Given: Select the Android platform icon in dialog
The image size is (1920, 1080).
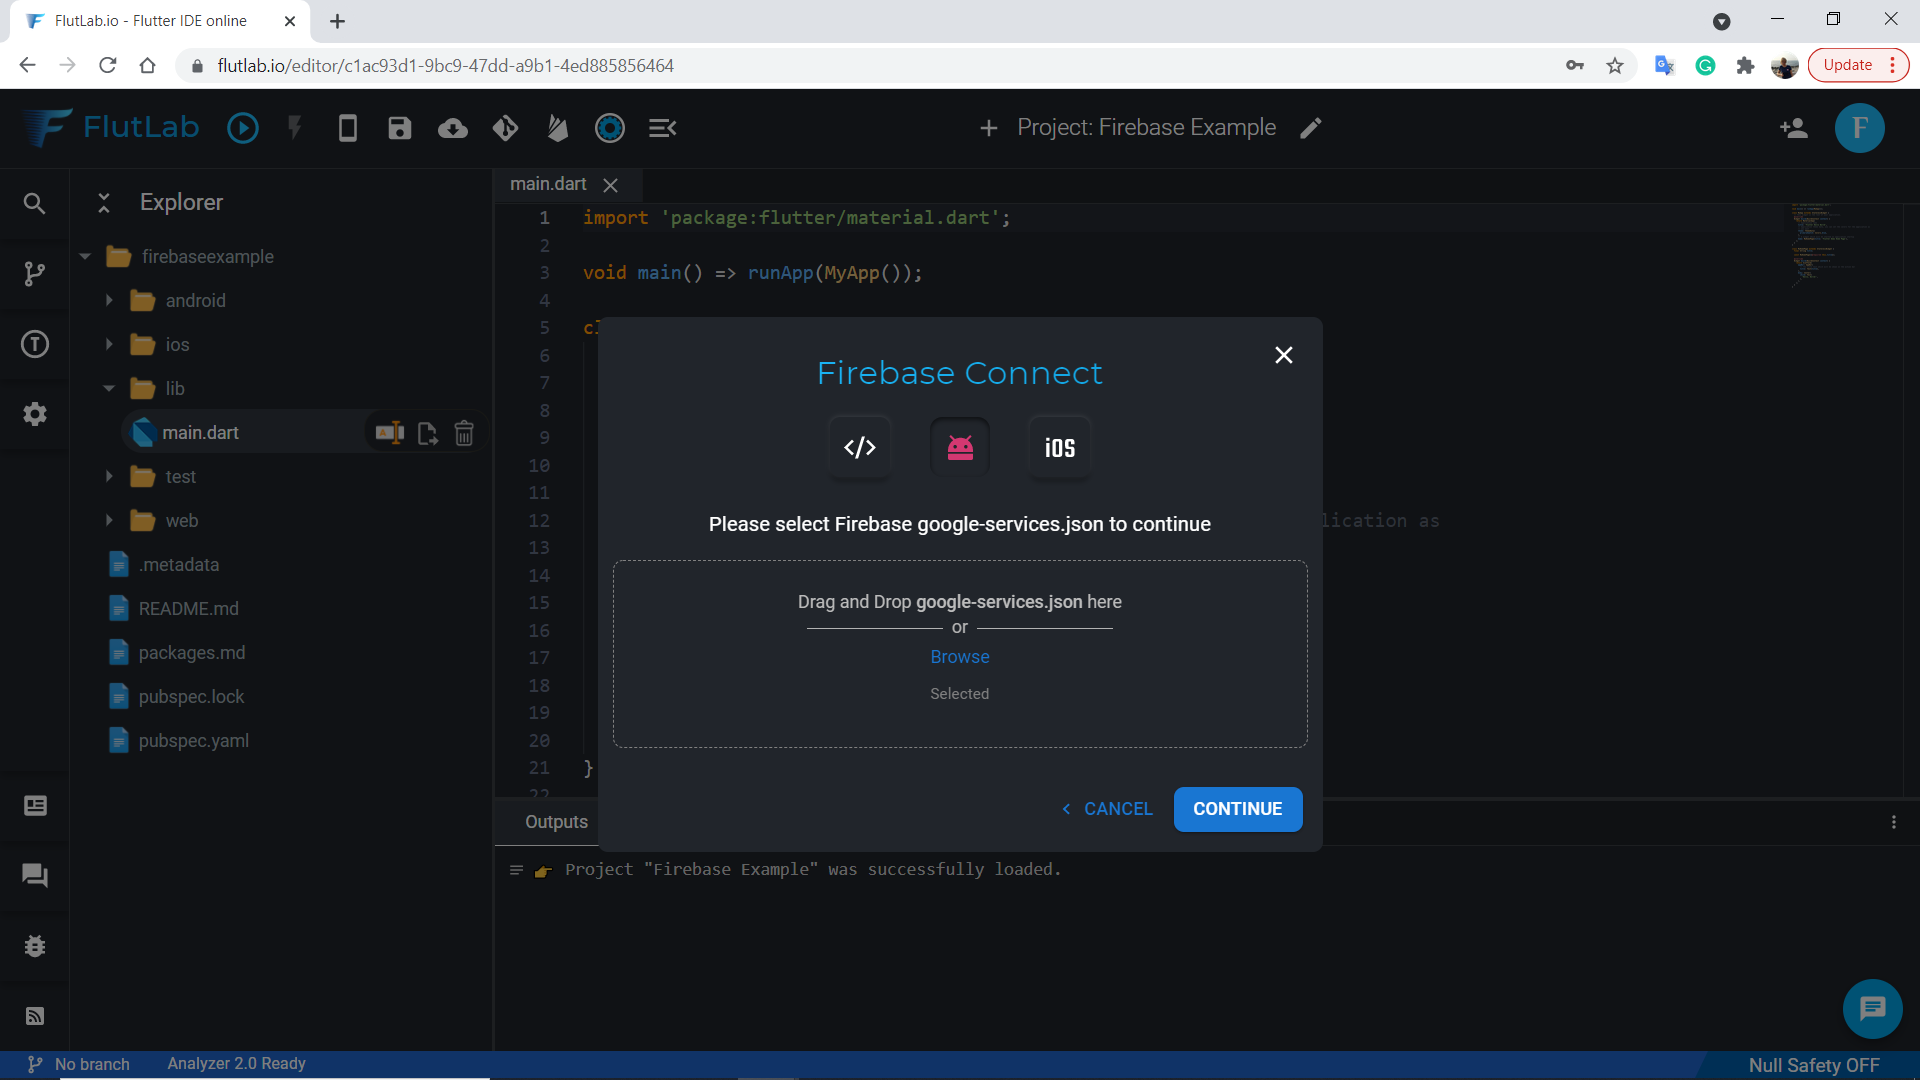Looking at the screenshot, I should (960, 448).
